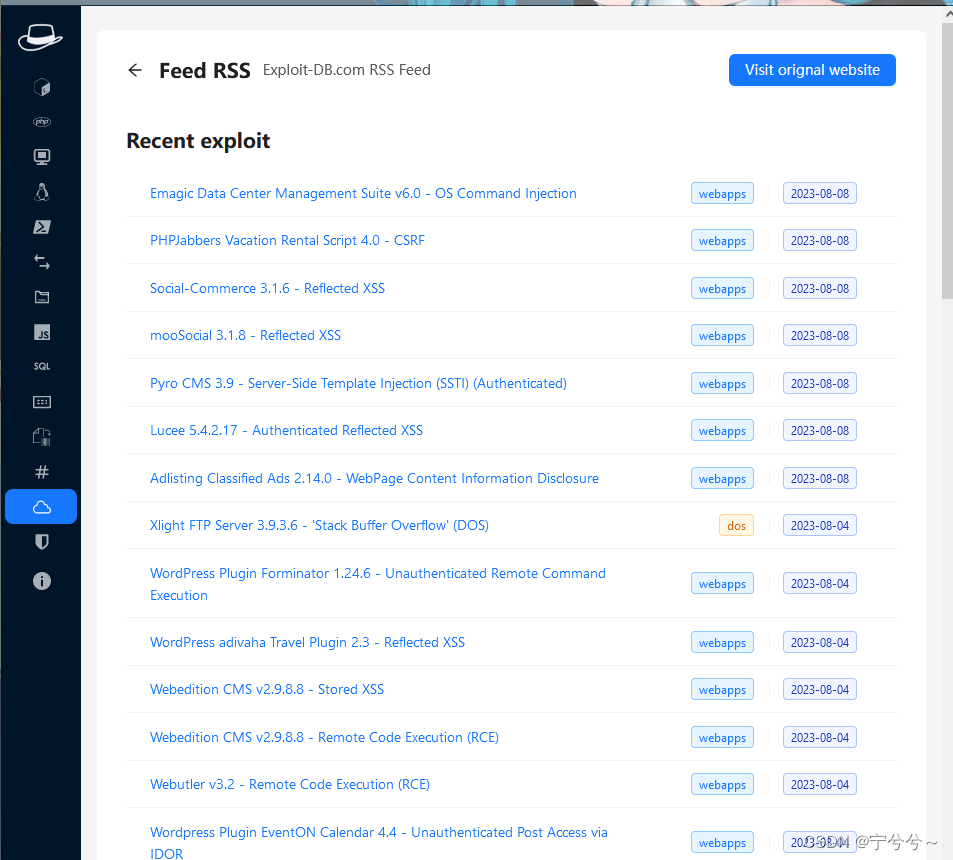
Task: Click 2023-08-04 date in Webutler row
Action: point(819,785)
